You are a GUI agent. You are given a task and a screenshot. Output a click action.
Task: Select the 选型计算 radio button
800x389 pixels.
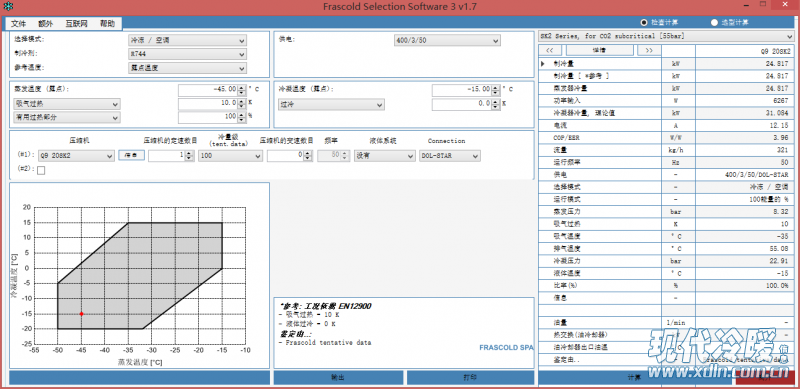714,22
